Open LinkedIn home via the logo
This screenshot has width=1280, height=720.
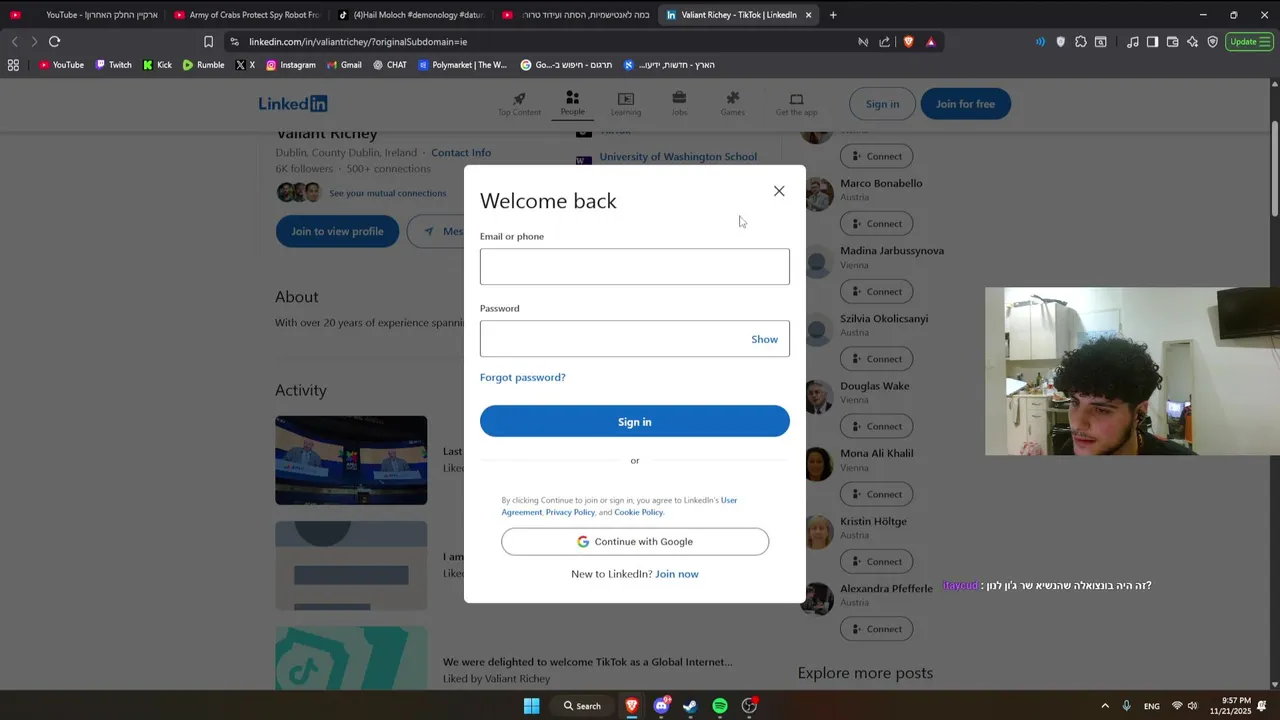coord(293,104)
